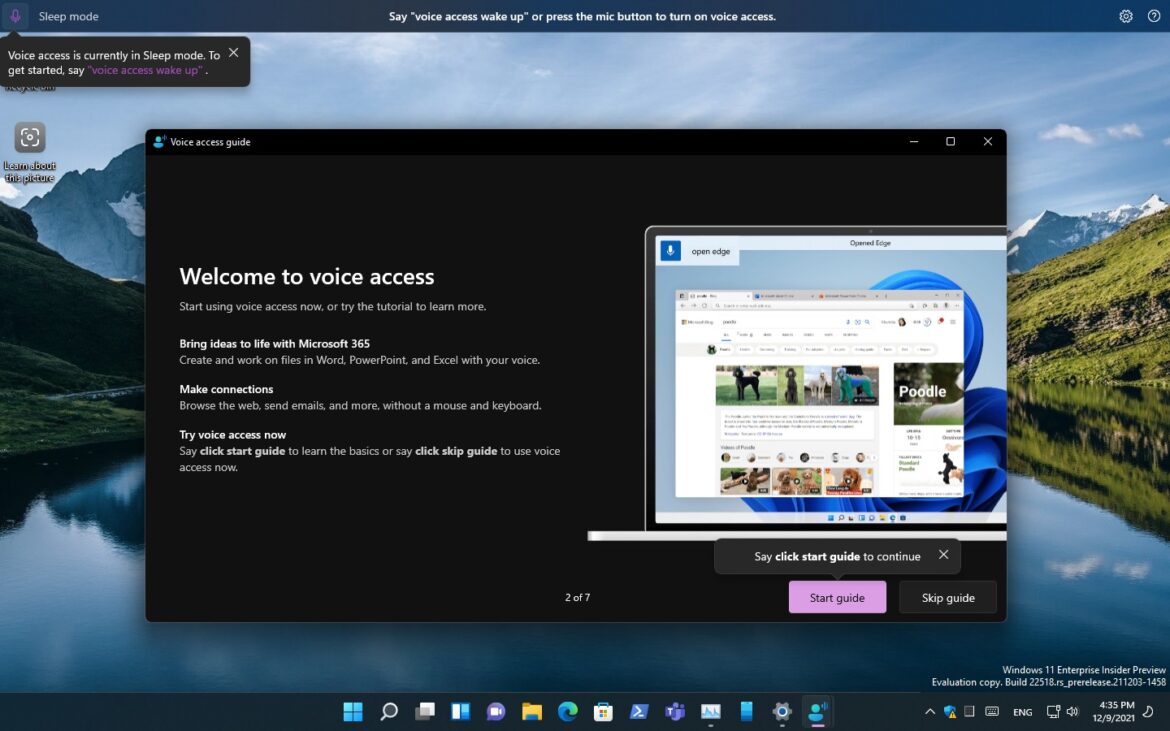Open Microsoft Teams from the taskbar

coord(674,711)
